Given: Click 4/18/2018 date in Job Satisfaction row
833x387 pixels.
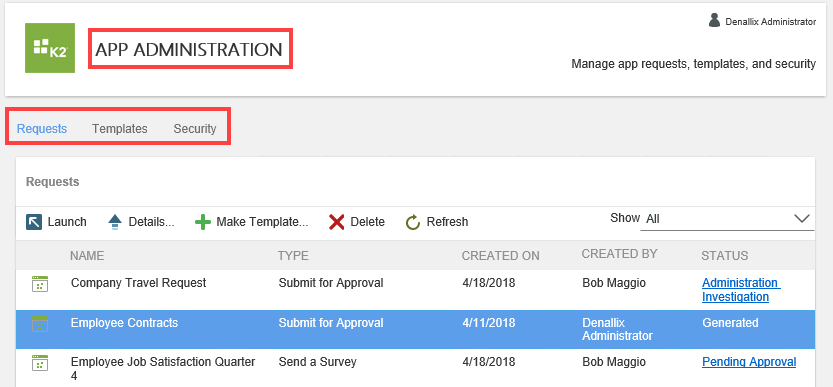Looking at the screenshot, I should (489, 362).
